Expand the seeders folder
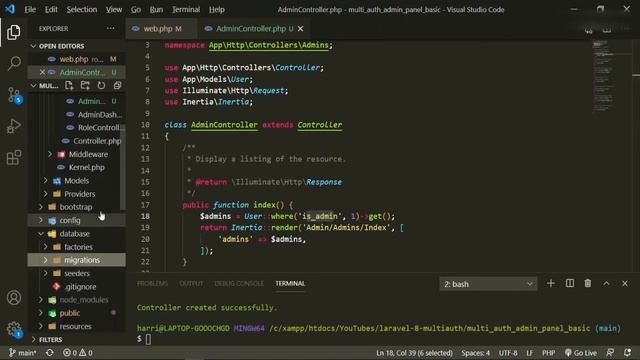The height and width of the screenshot is (360, 640). tap(45, 273)
